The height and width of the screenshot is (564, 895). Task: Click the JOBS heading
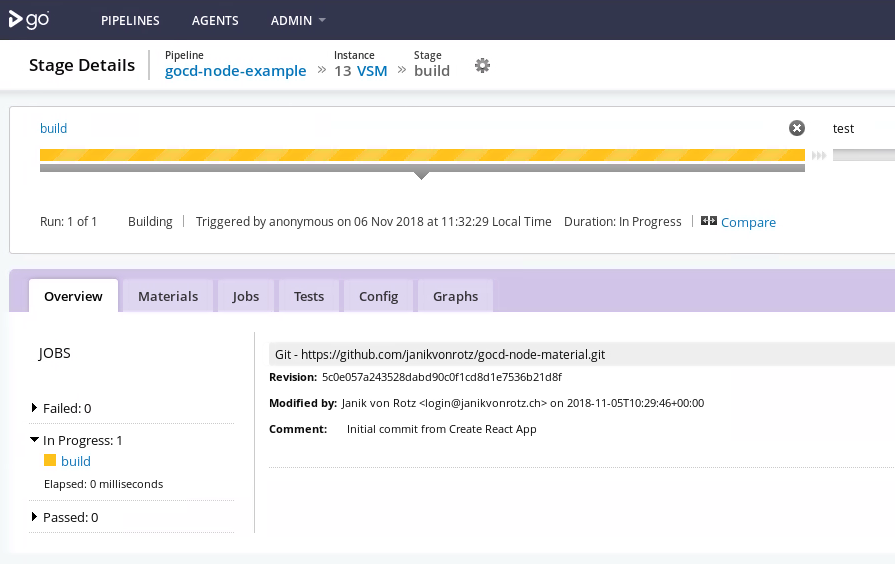pyautogui.click(x=55, y=353)
